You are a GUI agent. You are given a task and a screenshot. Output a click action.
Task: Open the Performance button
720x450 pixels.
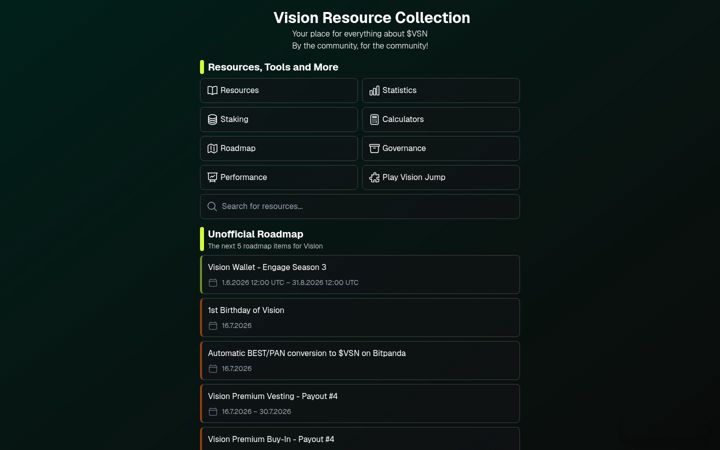279,177
